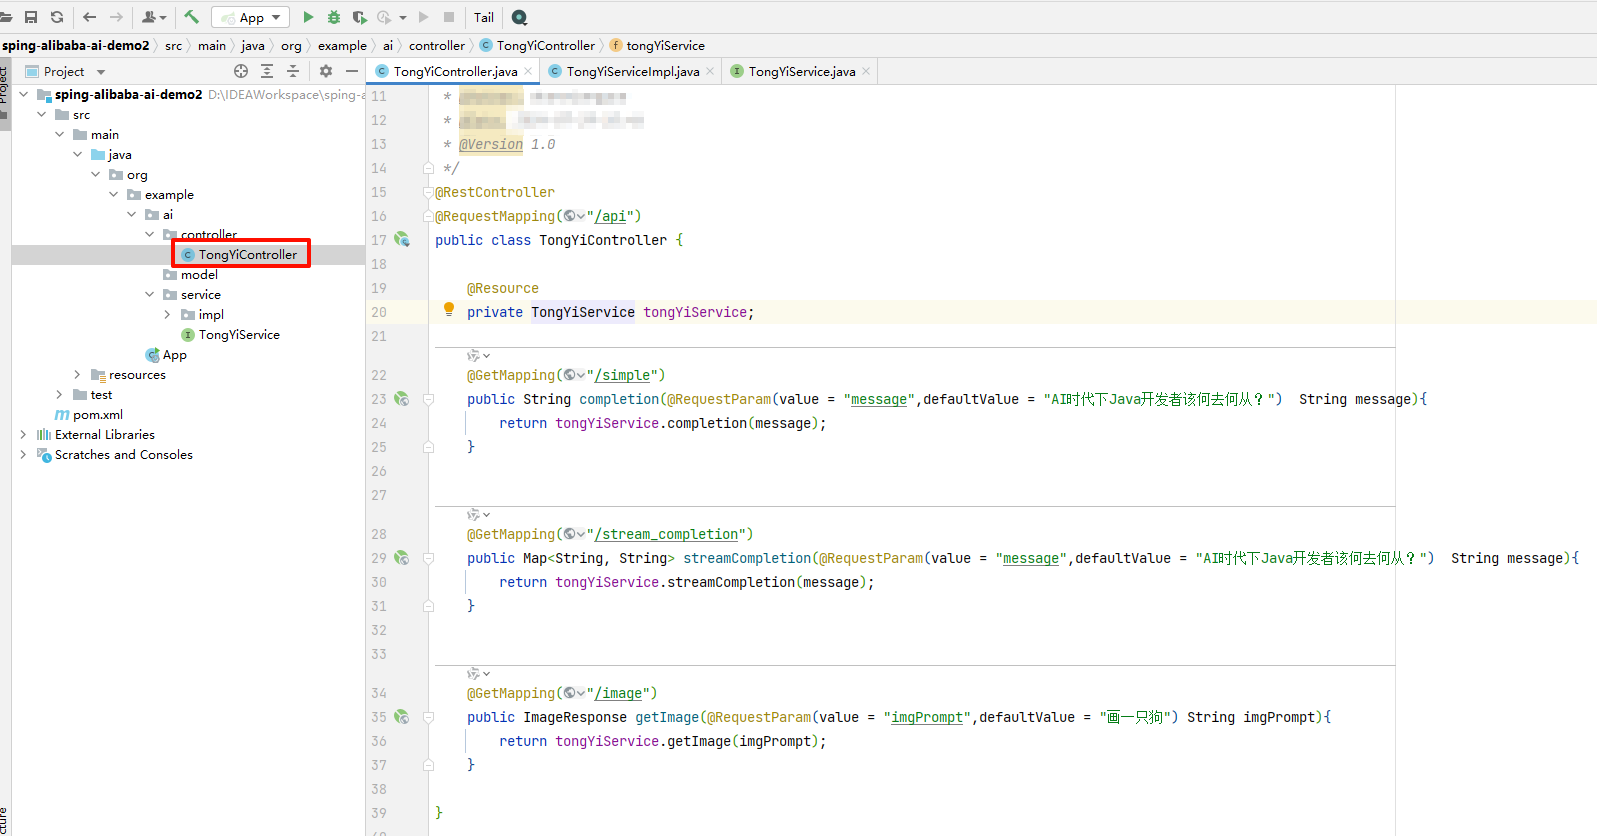Click the gutter icon on line 23
This screenshot has height=836, width=1597.
click(x=402, y=398)
